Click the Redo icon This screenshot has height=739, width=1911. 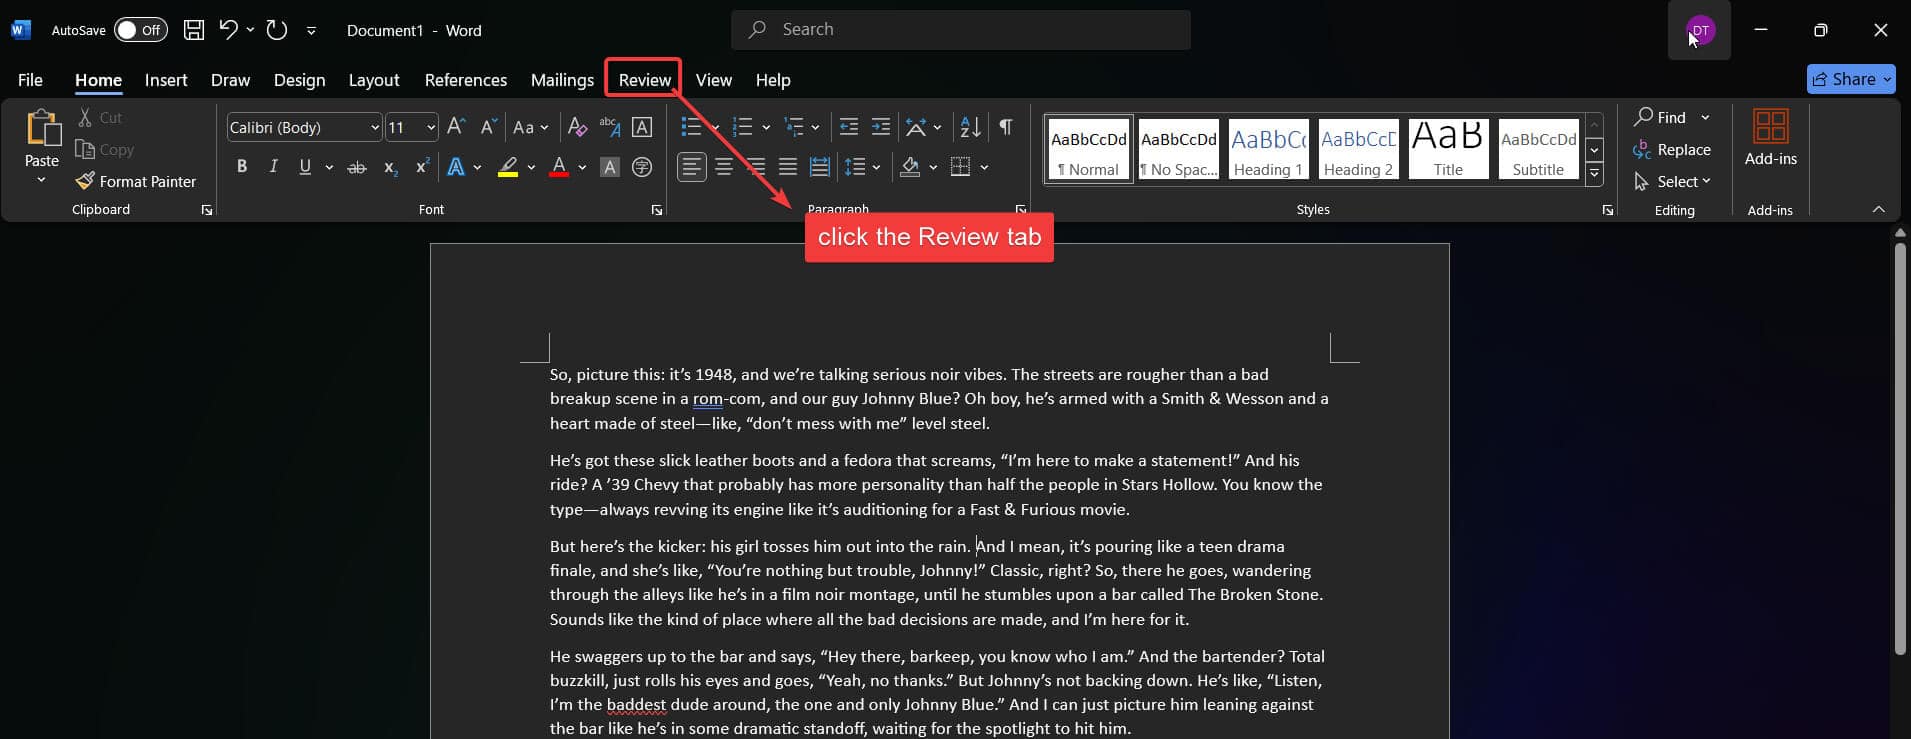277,30
